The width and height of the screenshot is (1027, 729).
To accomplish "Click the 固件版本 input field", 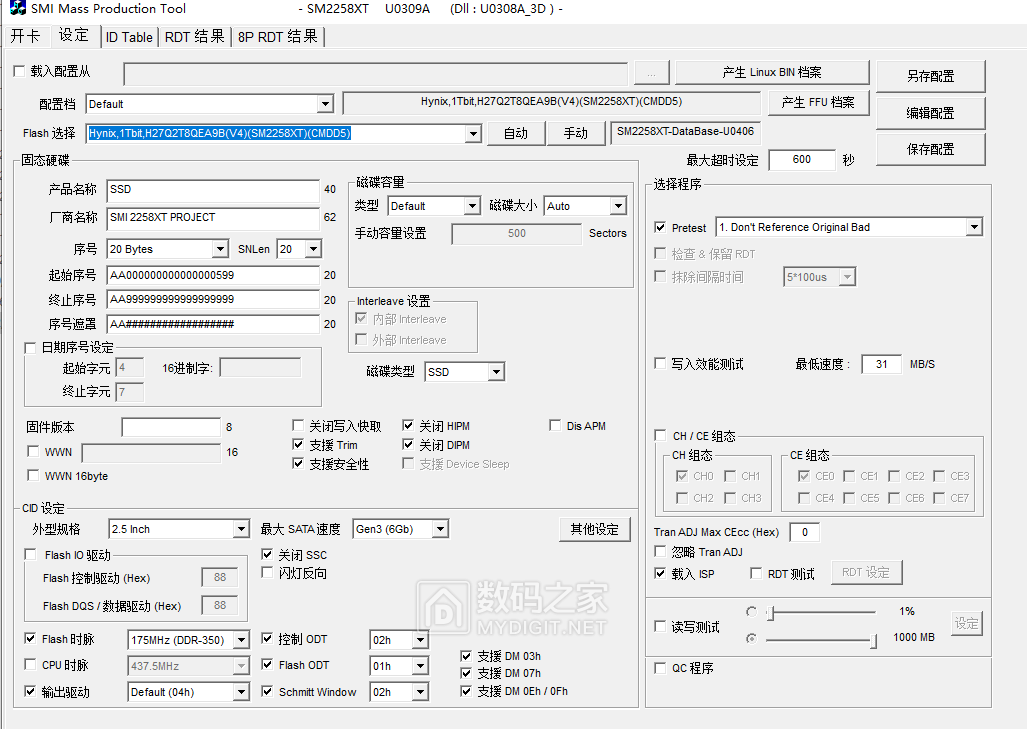I will tap(171, 428).
